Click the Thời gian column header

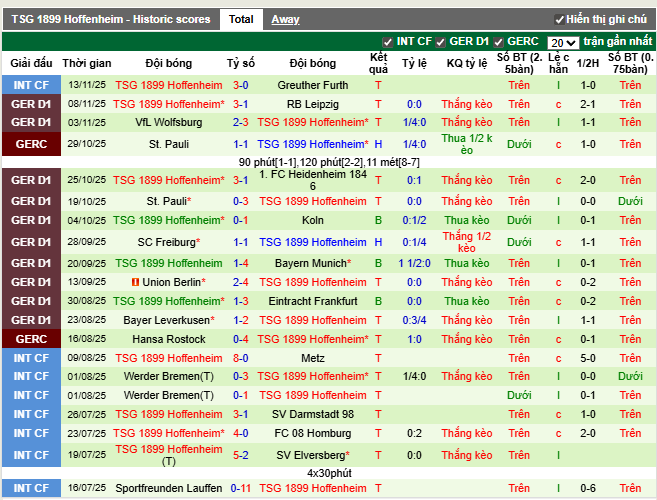pyautogui.click(x=87, y=63)
